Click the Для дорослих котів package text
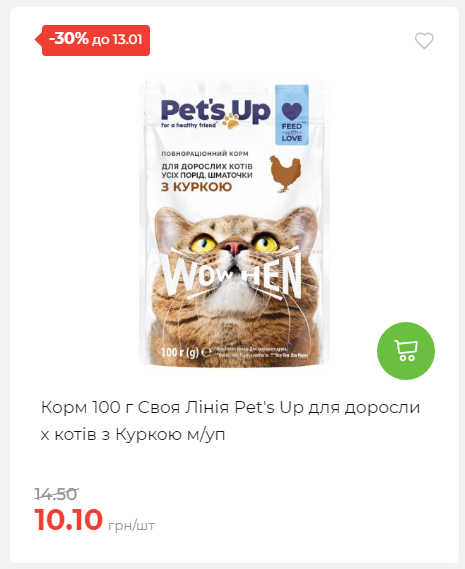465x569 pixels. point(207,167)
